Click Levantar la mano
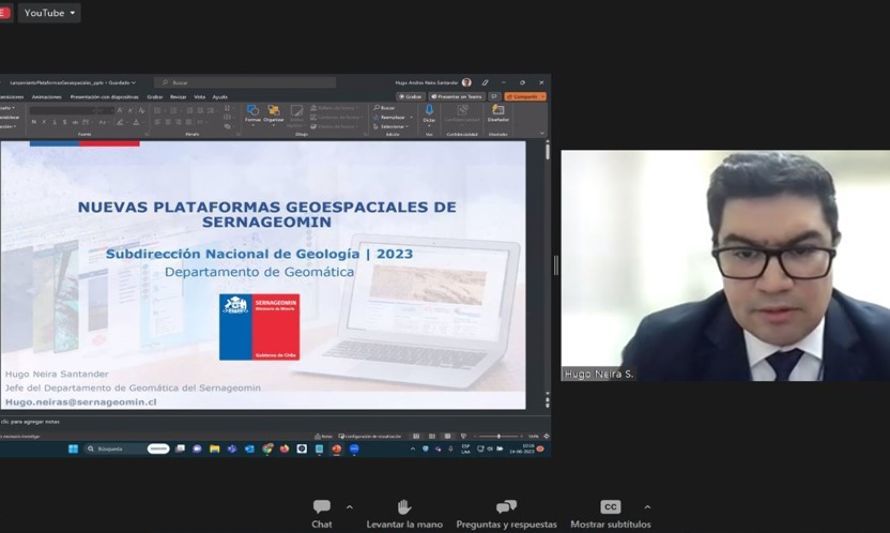 click(404, 514)
